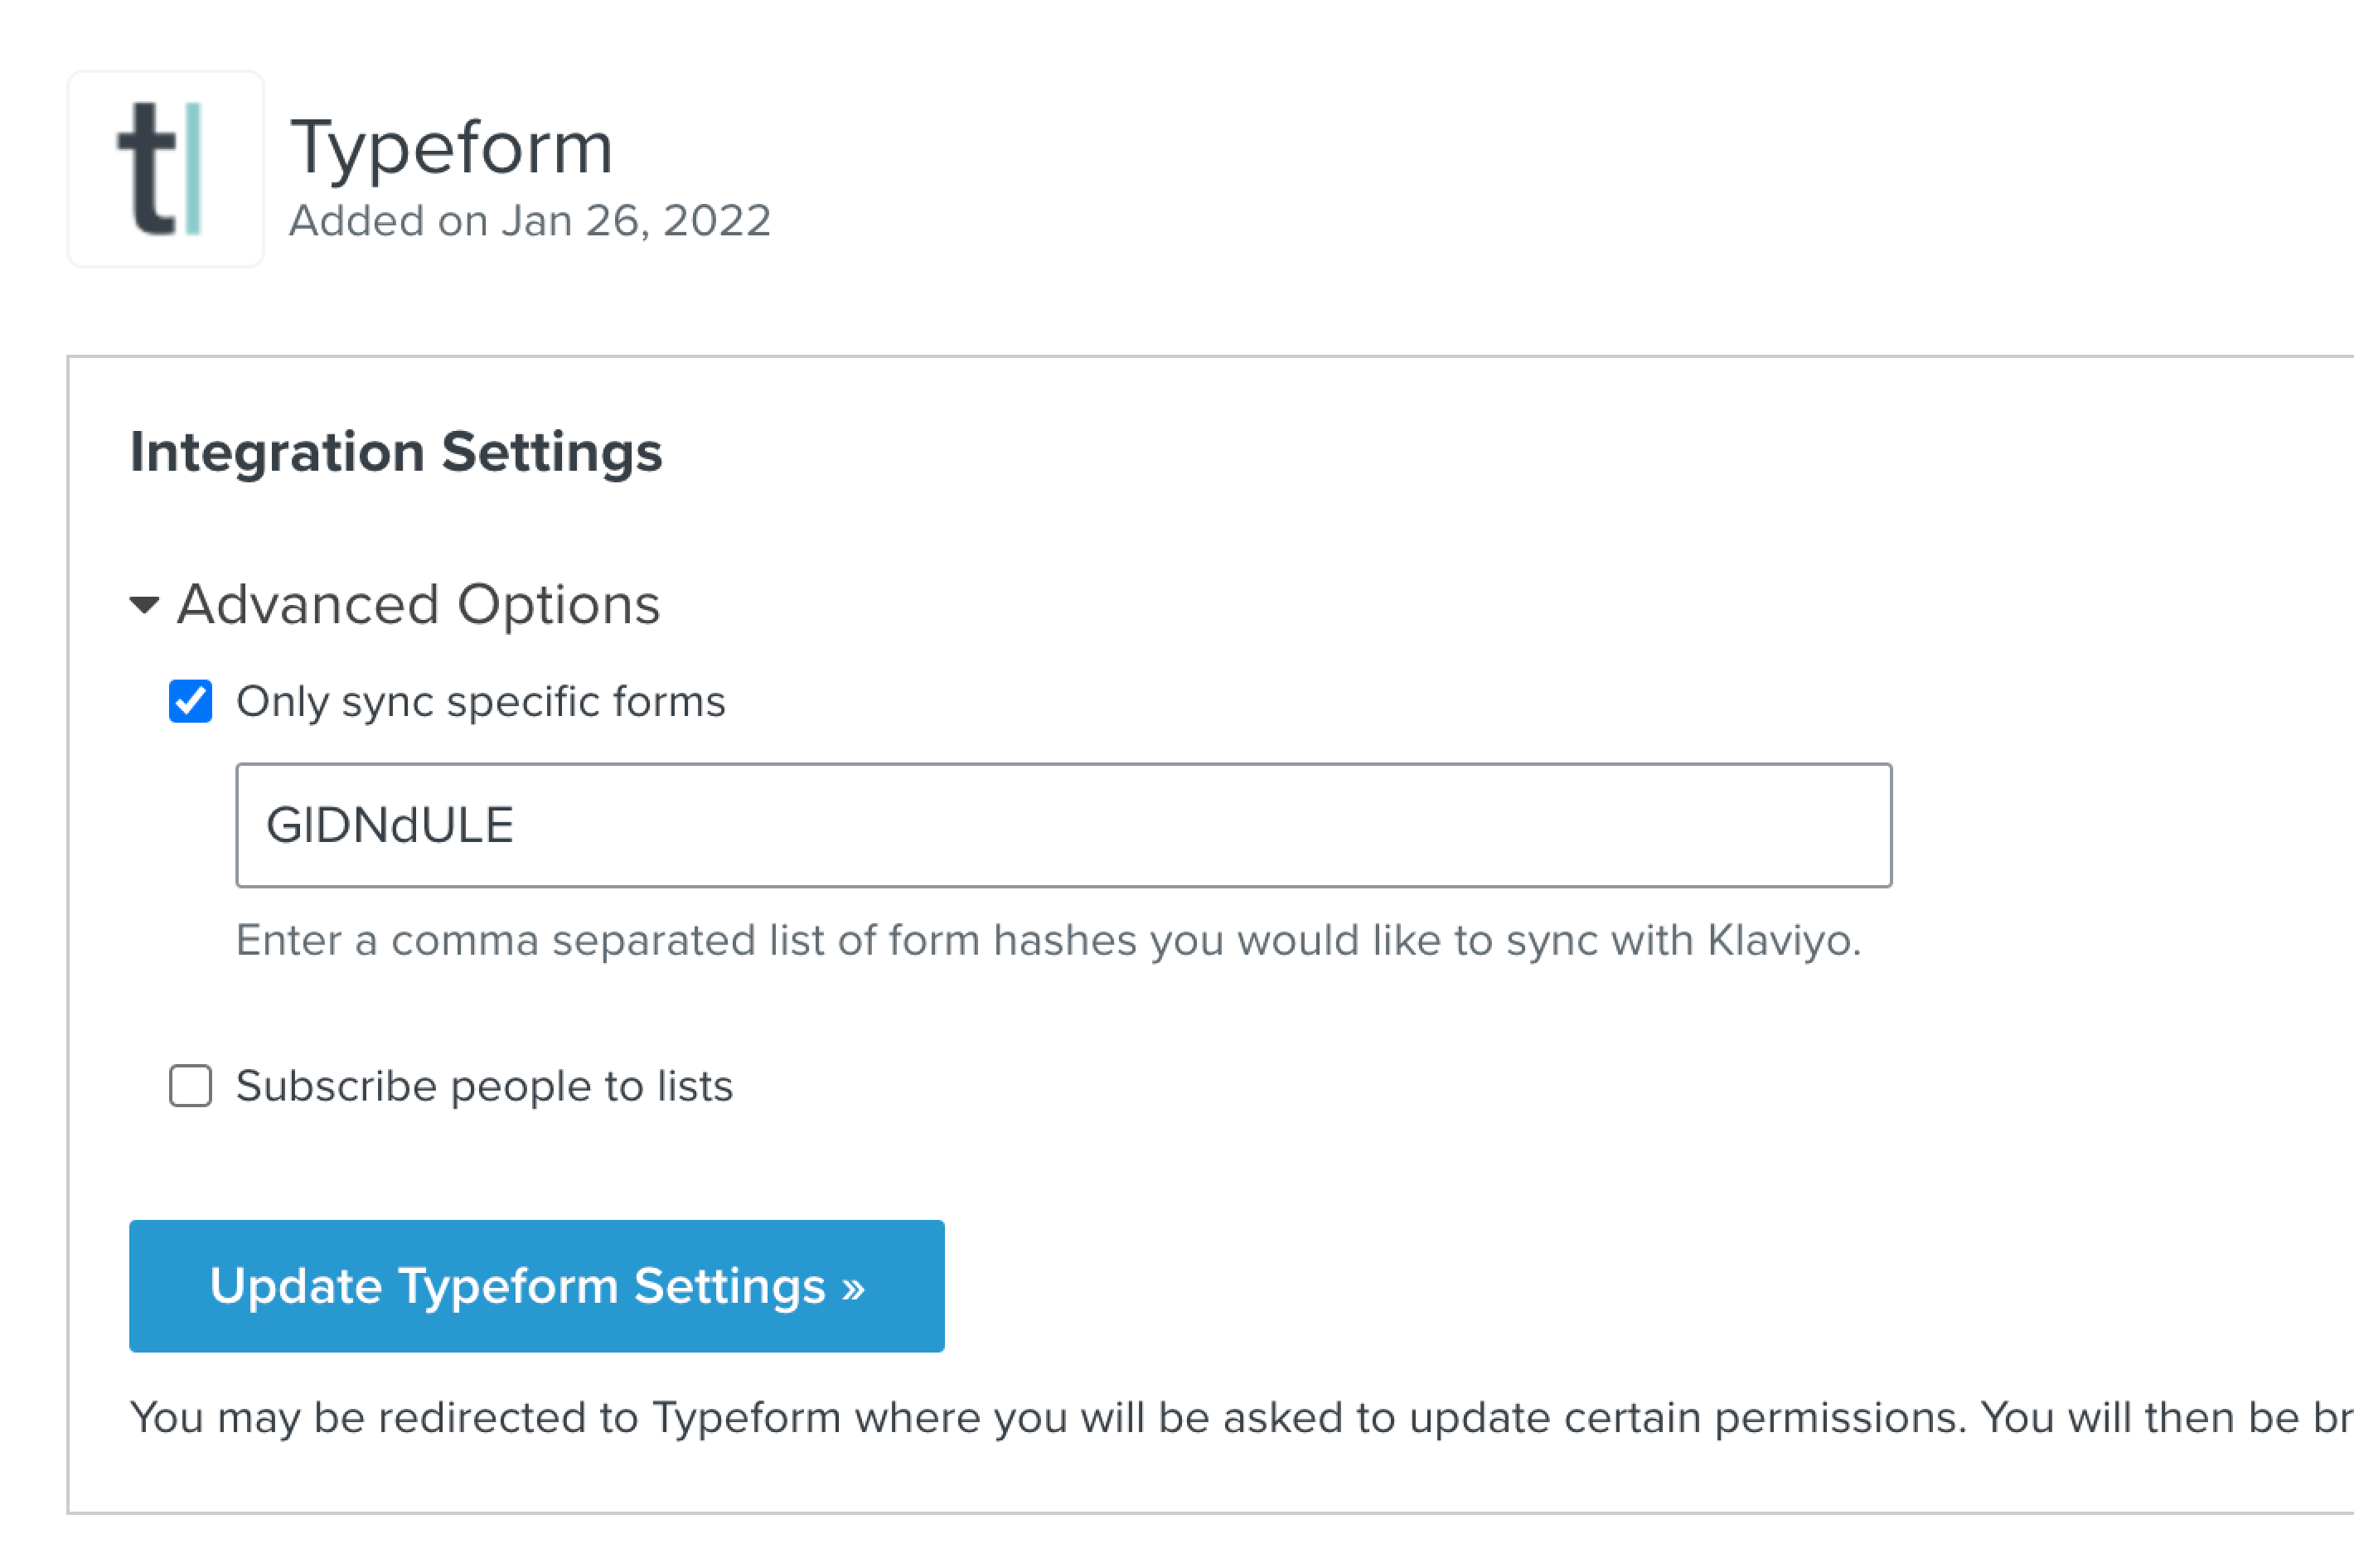Click the Subscribe people to lists label
This screenshot has width=2354, height=1568.
click(x=485, y=1087)
